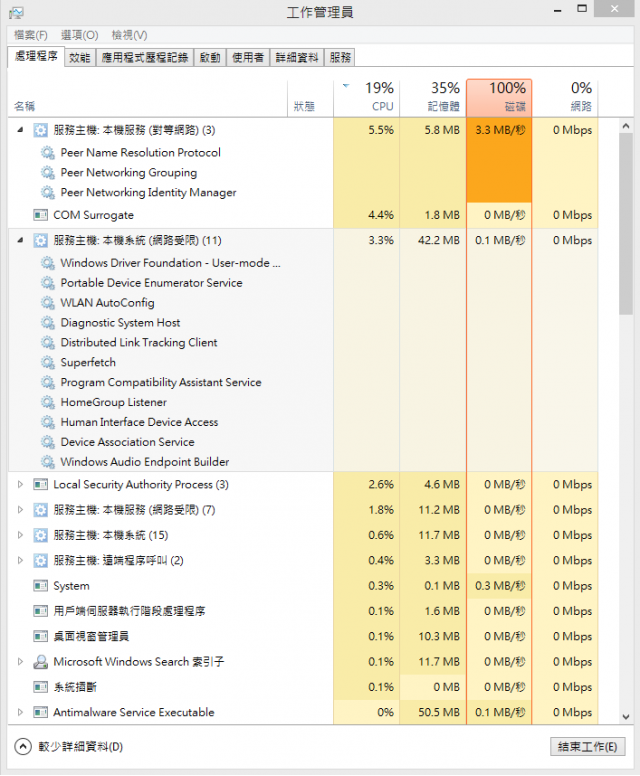Click the 系統插斷 process icon
Screen dimensions: 640x776
40,687
